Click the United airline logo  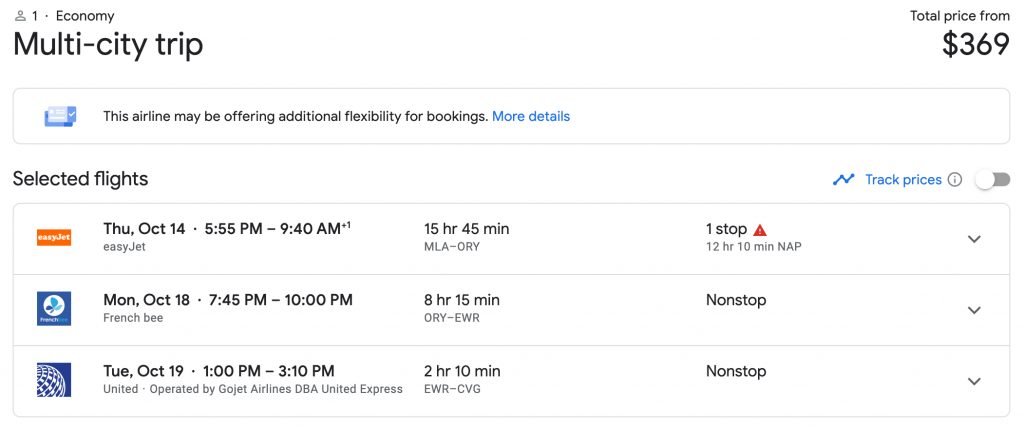coord(53,380)
